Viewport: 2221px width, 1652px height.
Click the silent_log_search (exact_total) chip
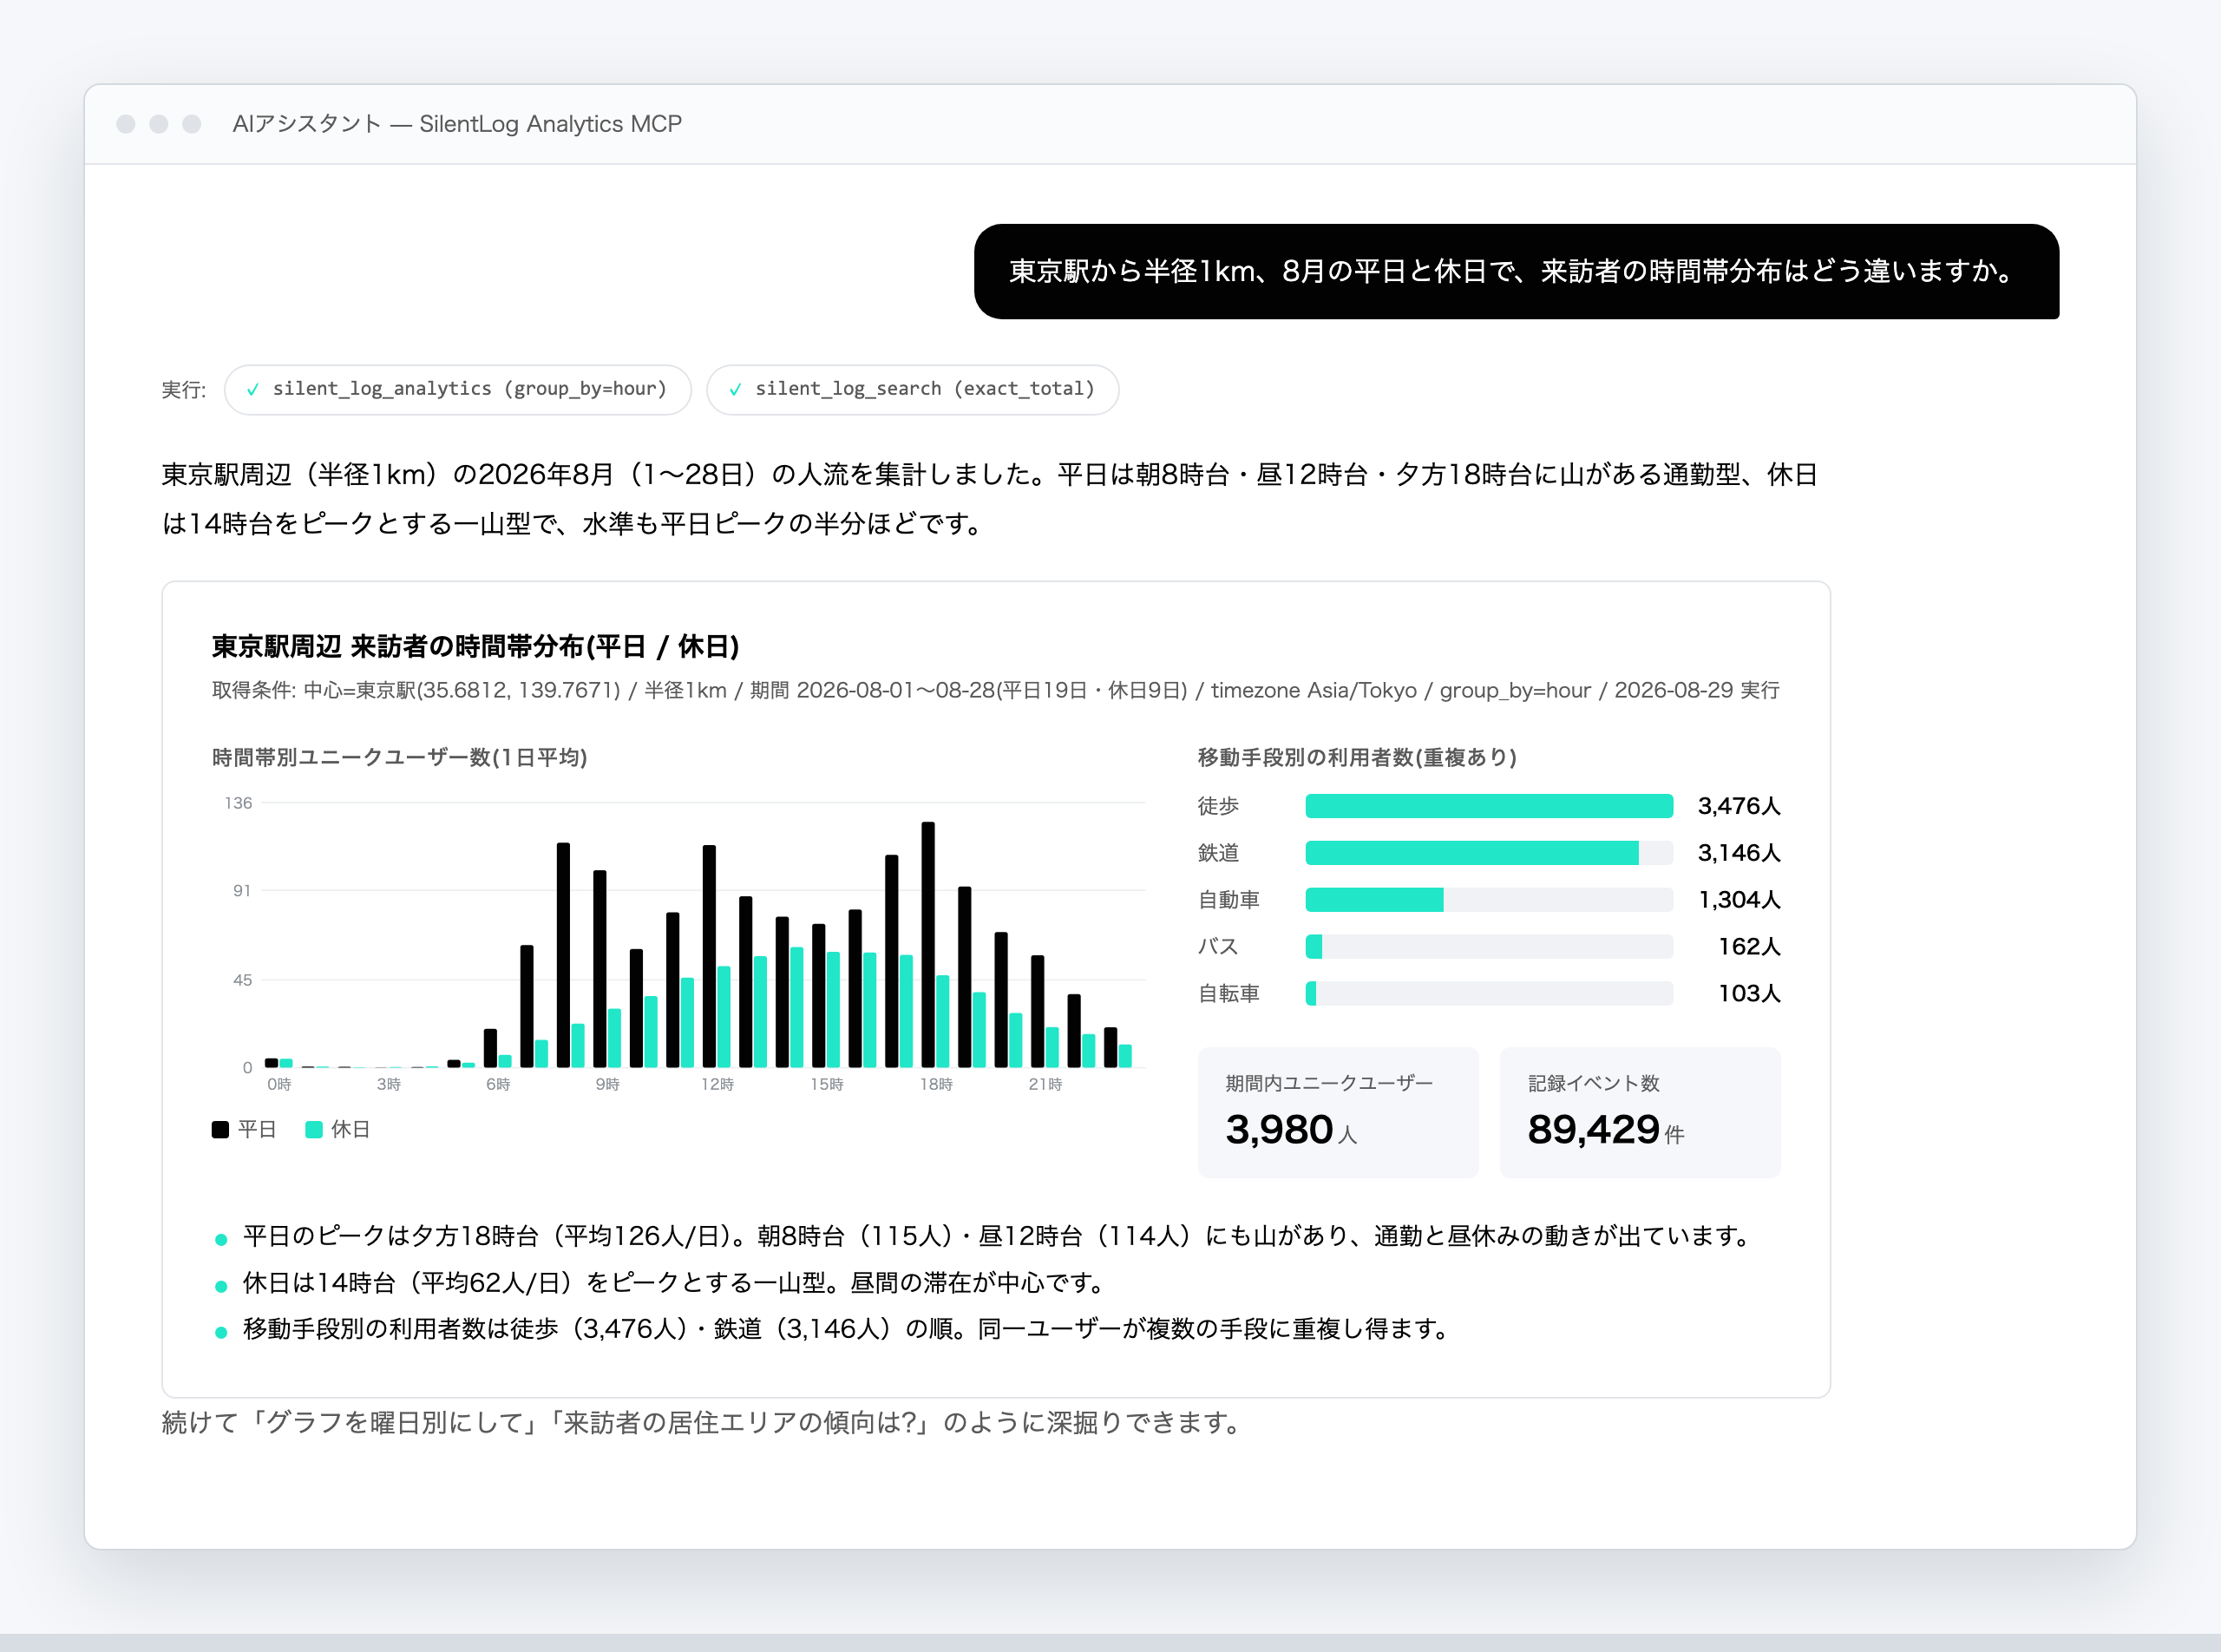tap(912, 389)
